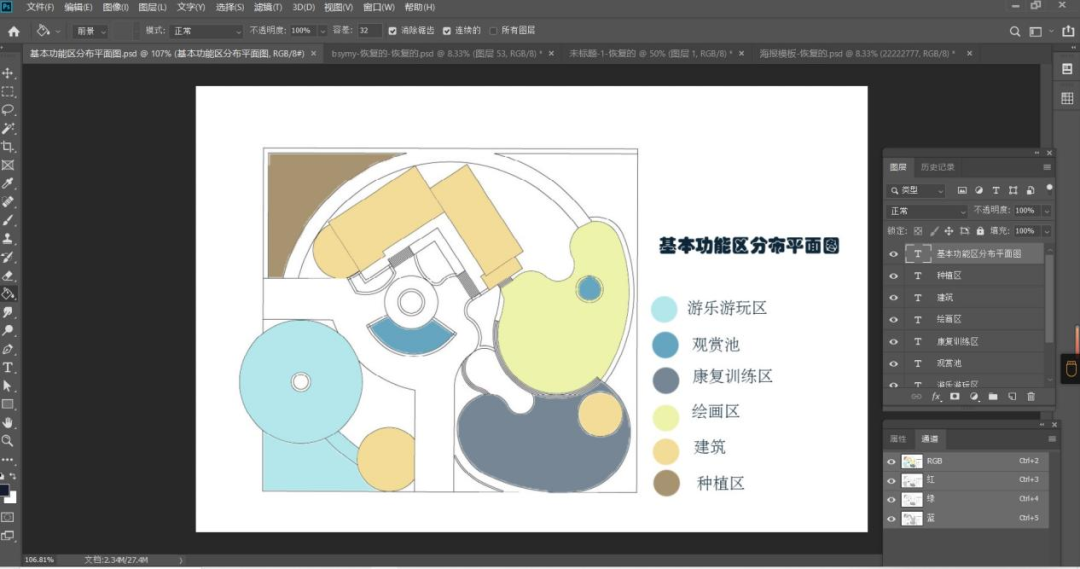
Task: Select the Eraser tool
Action: tap(8, 276)
